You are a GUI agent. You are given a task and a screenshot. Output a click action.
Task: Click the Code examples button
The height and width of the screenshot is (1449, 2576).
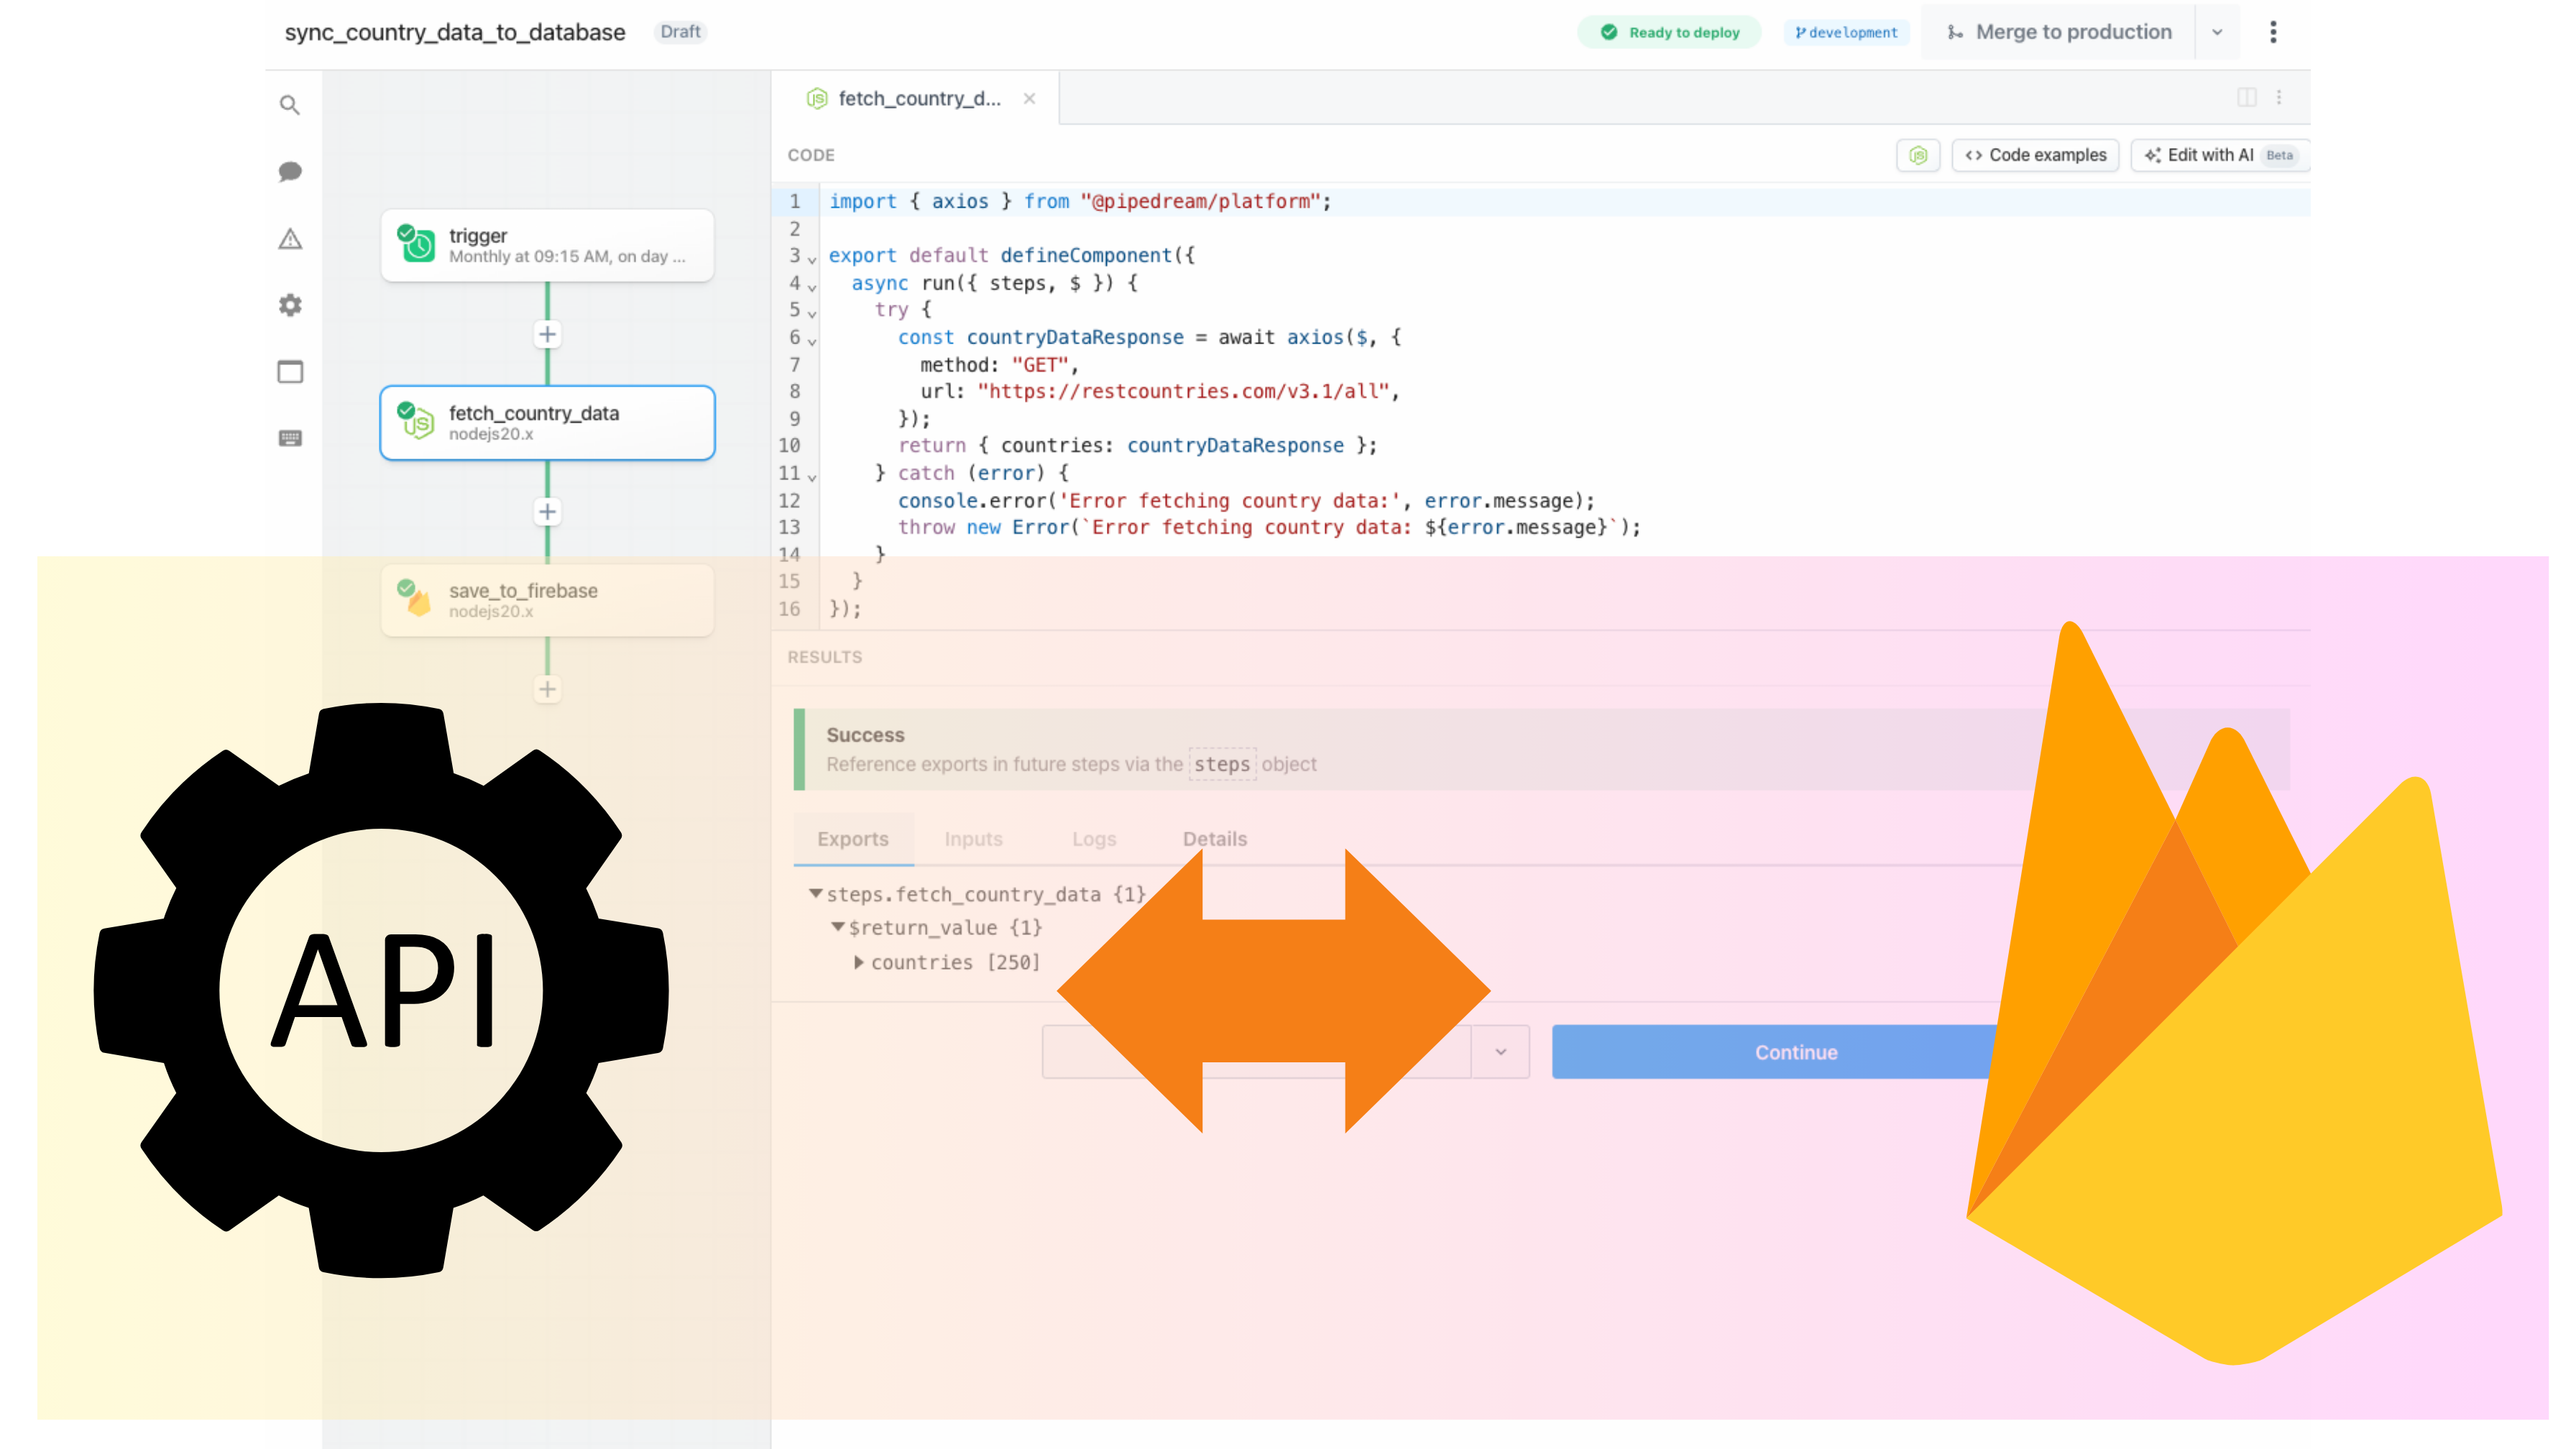2035,155
